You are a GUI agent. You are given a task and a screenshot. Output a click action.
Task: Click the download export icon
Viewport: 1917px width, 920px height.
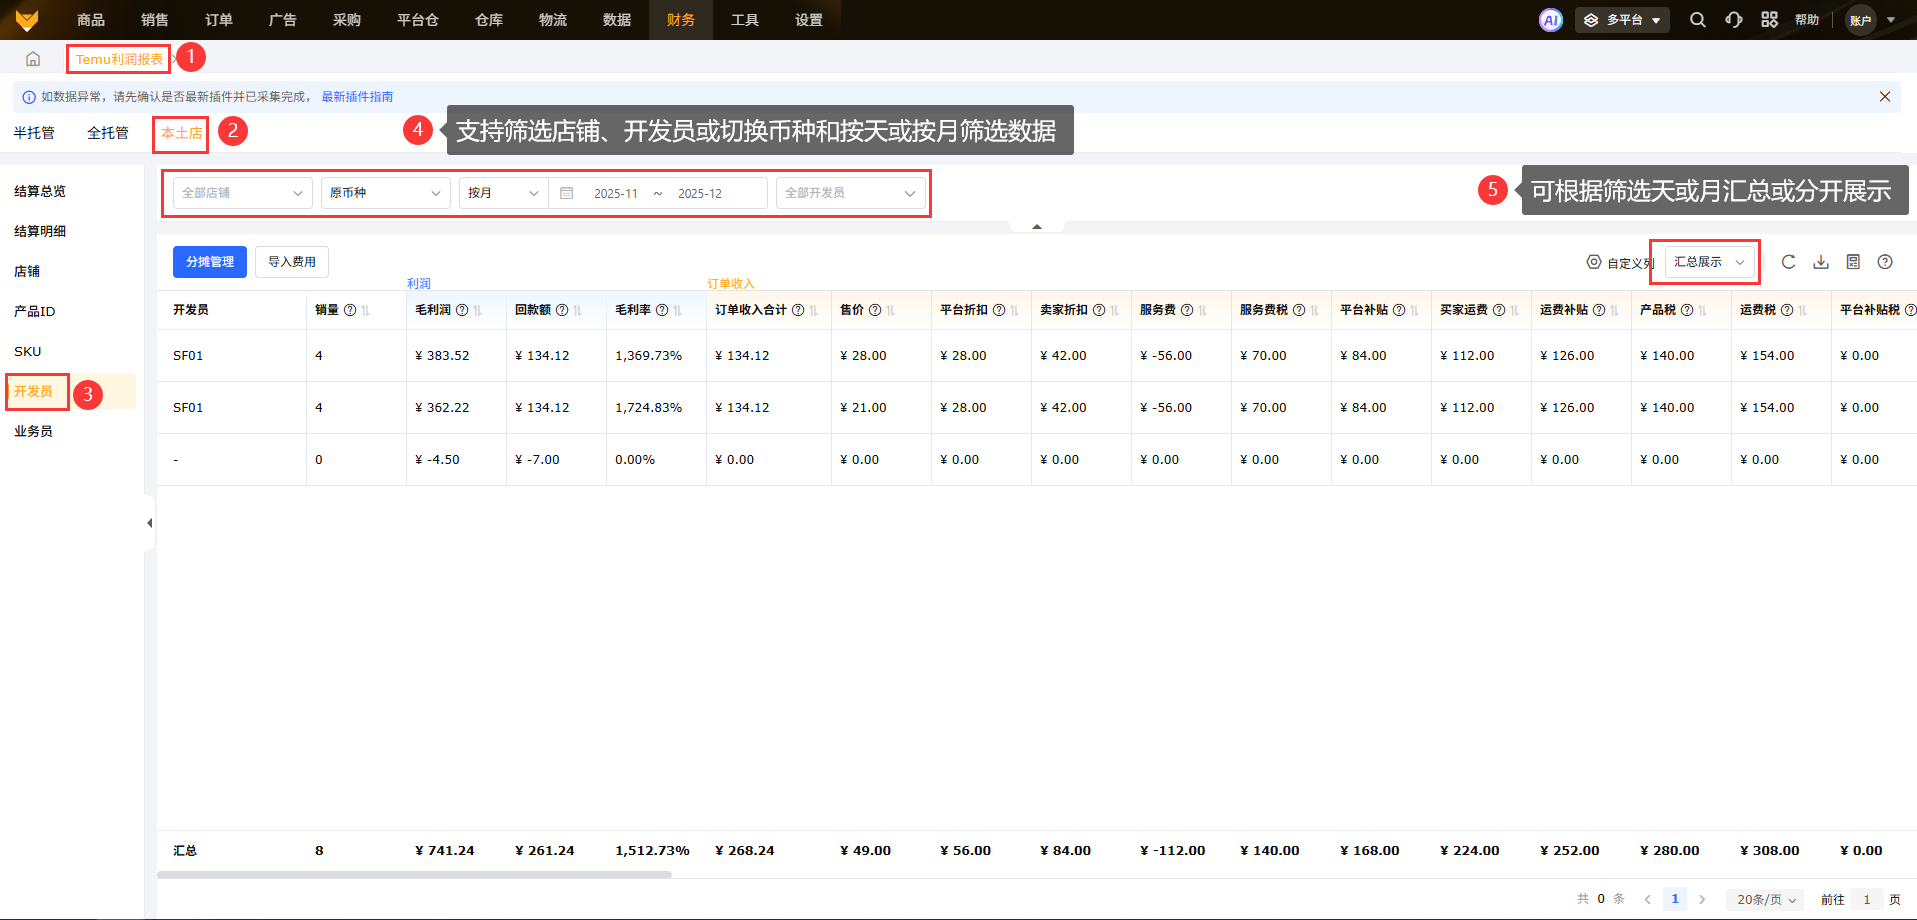click(x=1821, y=262)
